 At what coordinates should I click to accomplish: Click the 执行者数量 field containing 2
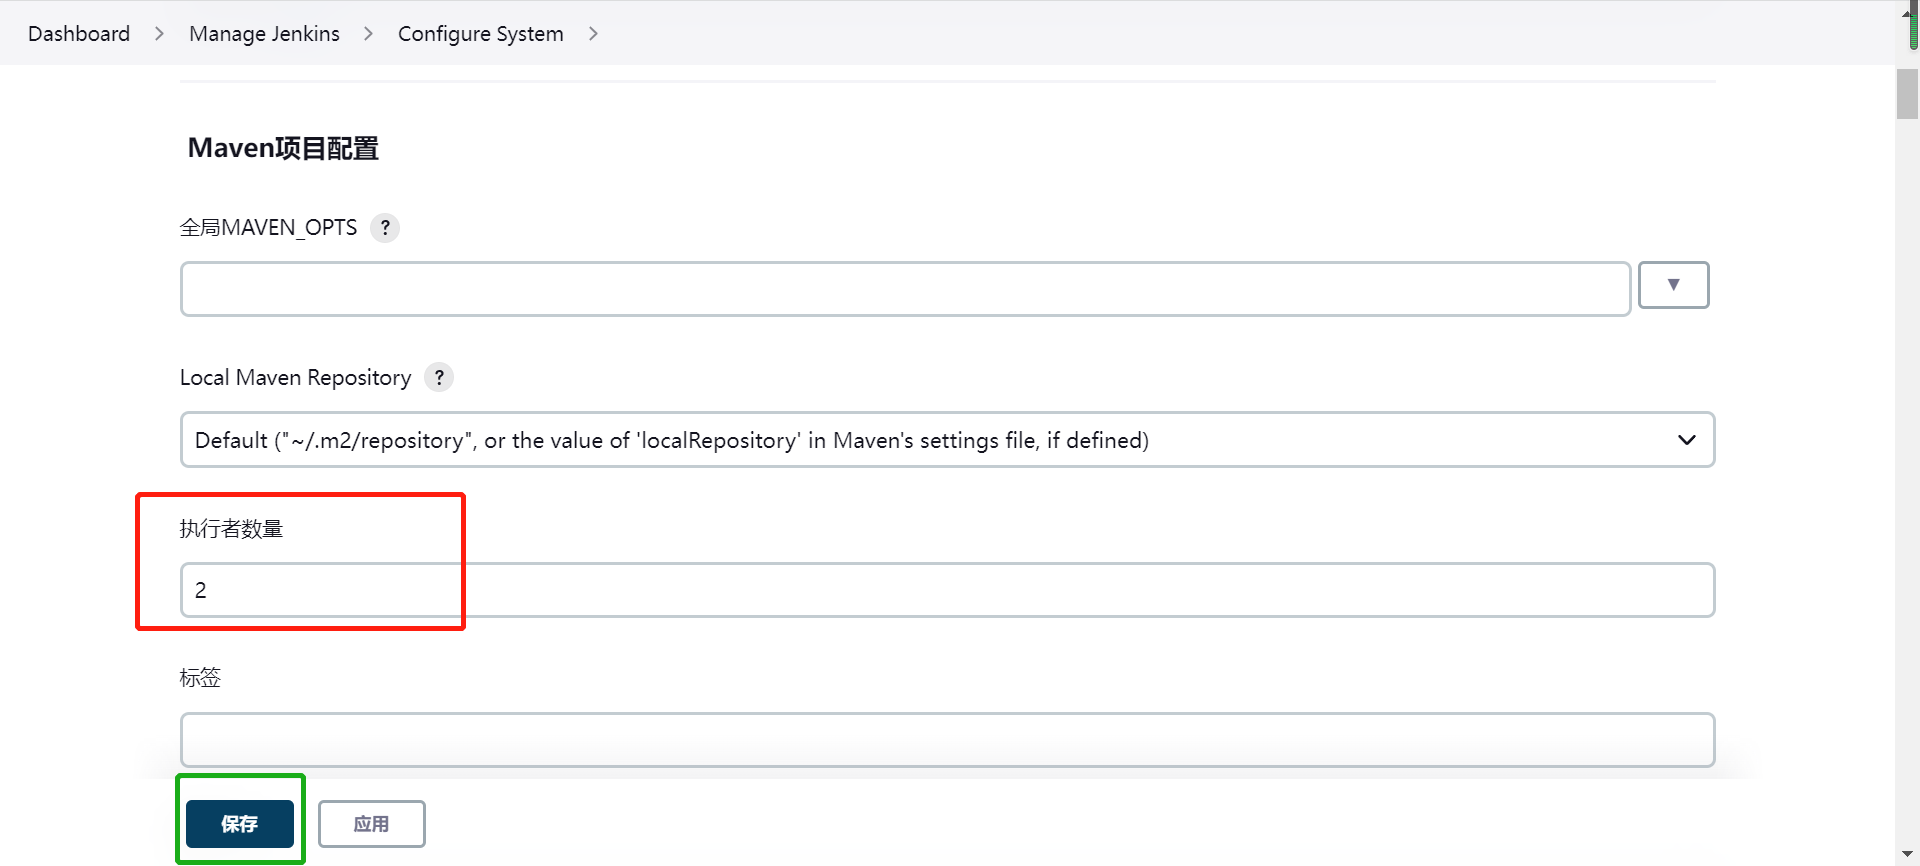click(x=946, y=590)
